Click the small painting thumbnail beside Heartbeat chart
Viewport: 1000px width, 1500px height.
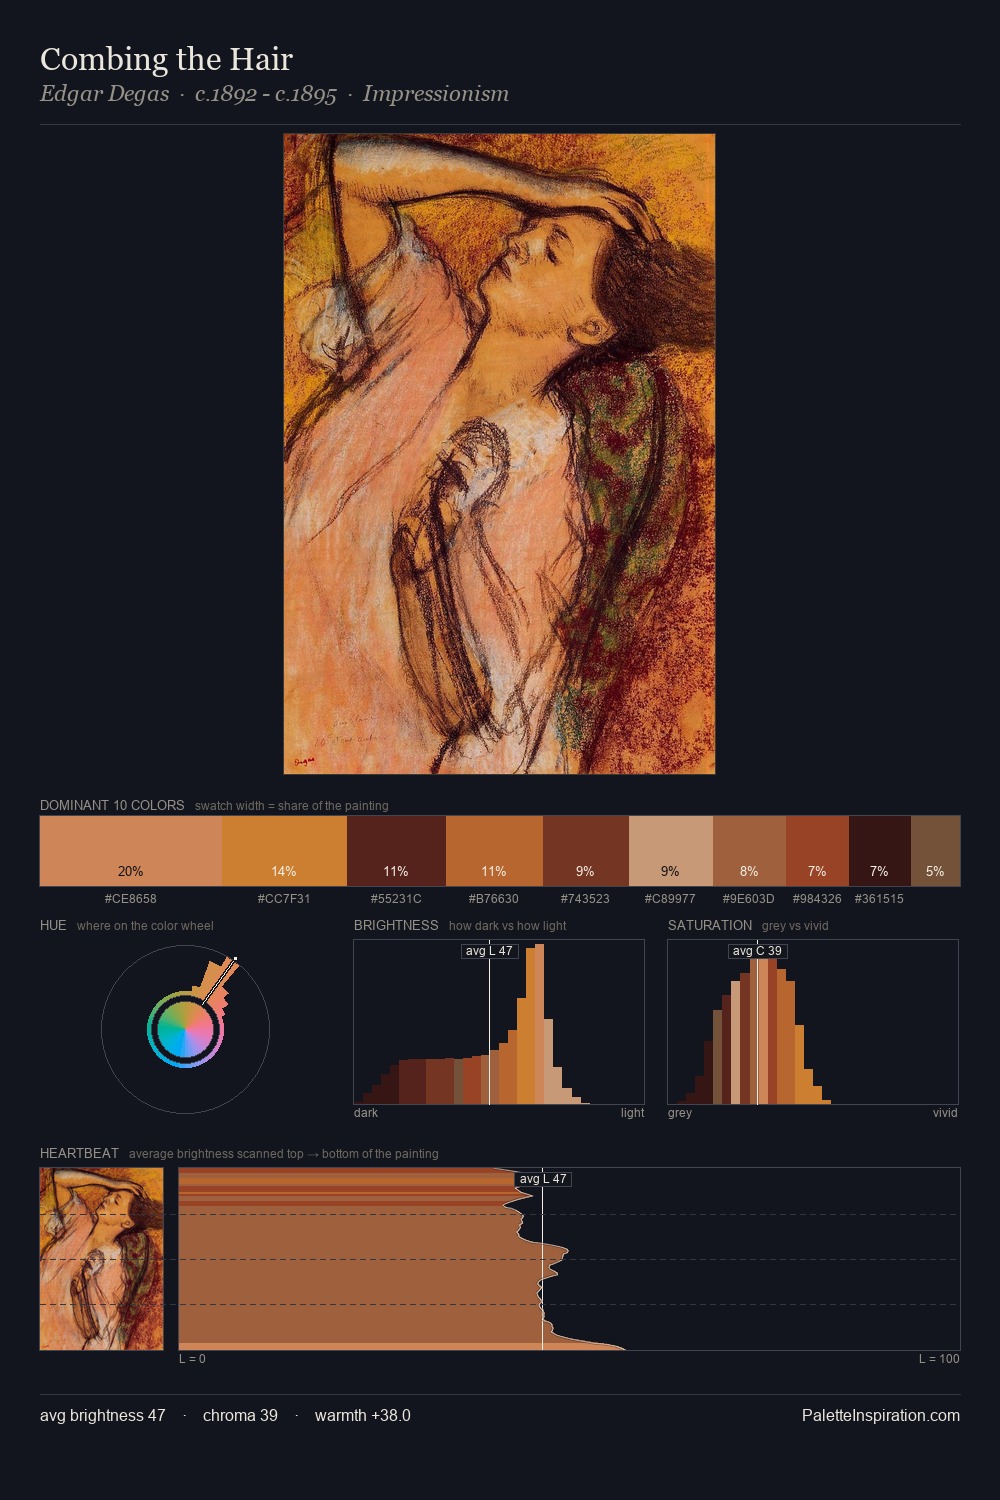coord(101,1259)
